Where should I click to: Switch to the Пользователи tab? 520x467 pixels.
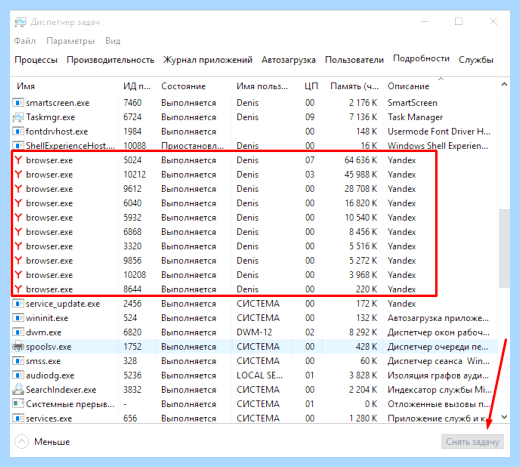(354, 60)
